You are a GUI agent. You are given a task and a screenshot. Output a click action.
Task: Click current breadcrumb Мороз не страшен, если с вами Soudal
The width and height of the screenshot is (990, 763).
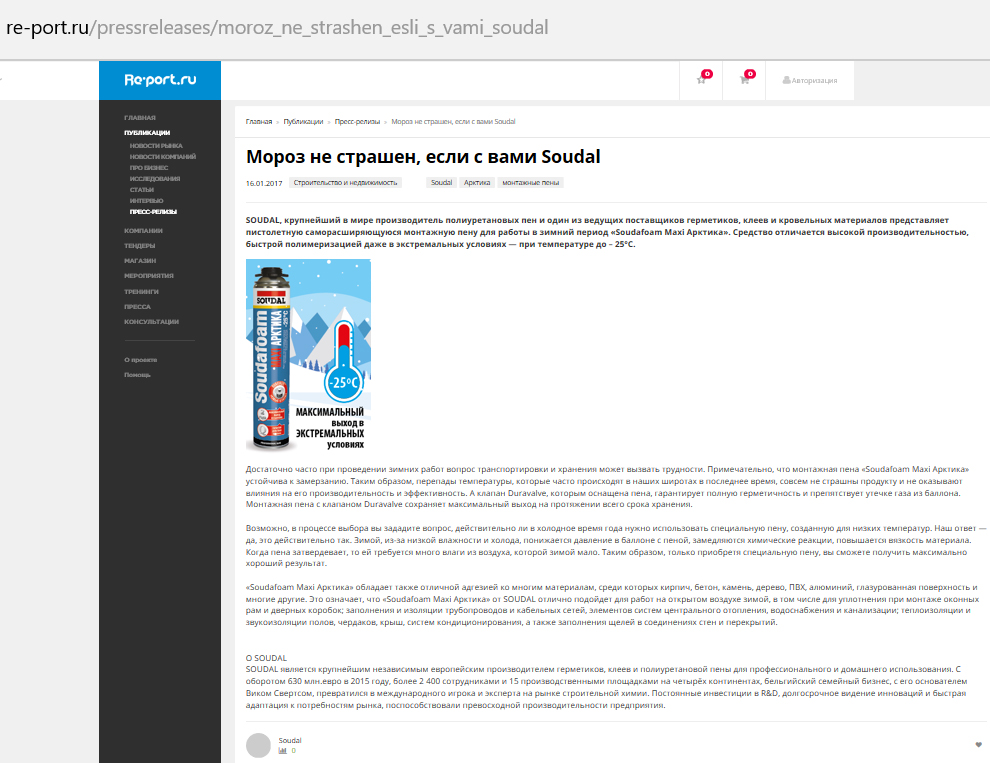coord(453,122)
